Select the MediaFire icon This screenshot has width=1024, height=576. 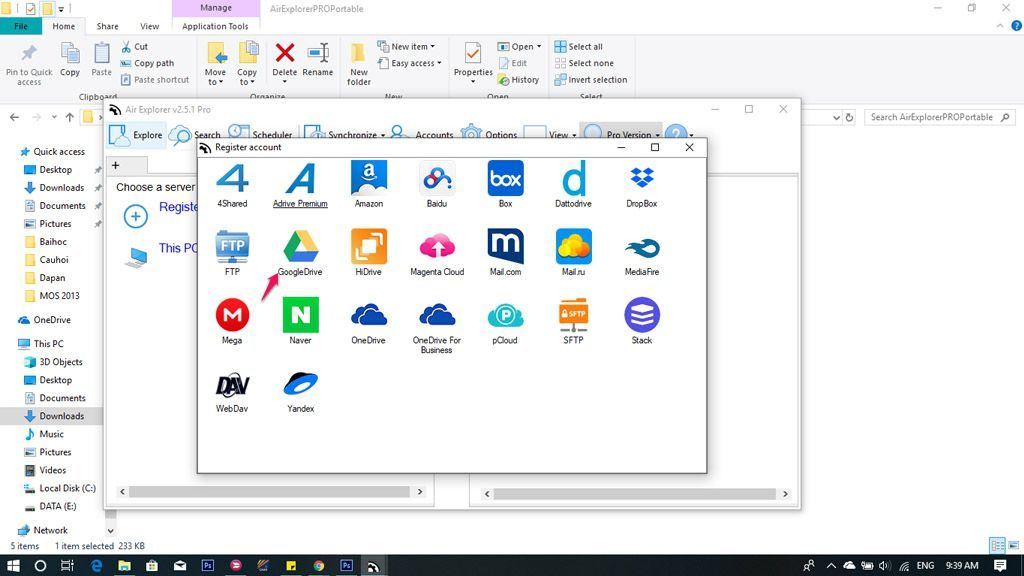point(641,248)
